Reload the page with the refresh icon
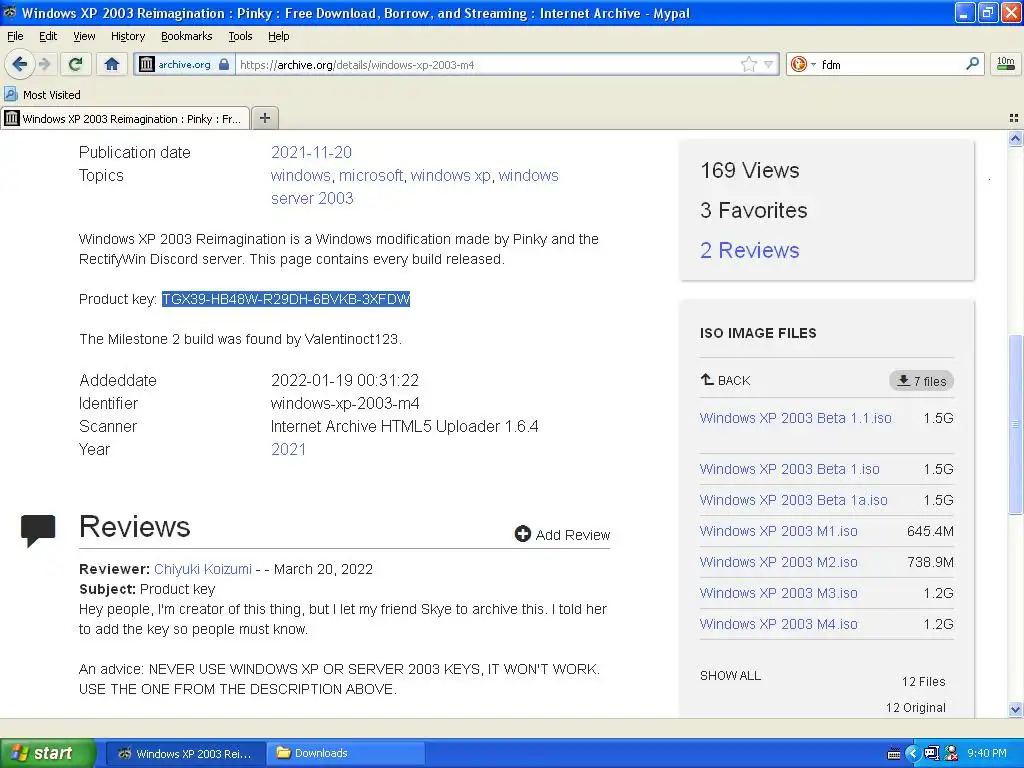Screen dimensions: 1024x768 coord(76,64)
